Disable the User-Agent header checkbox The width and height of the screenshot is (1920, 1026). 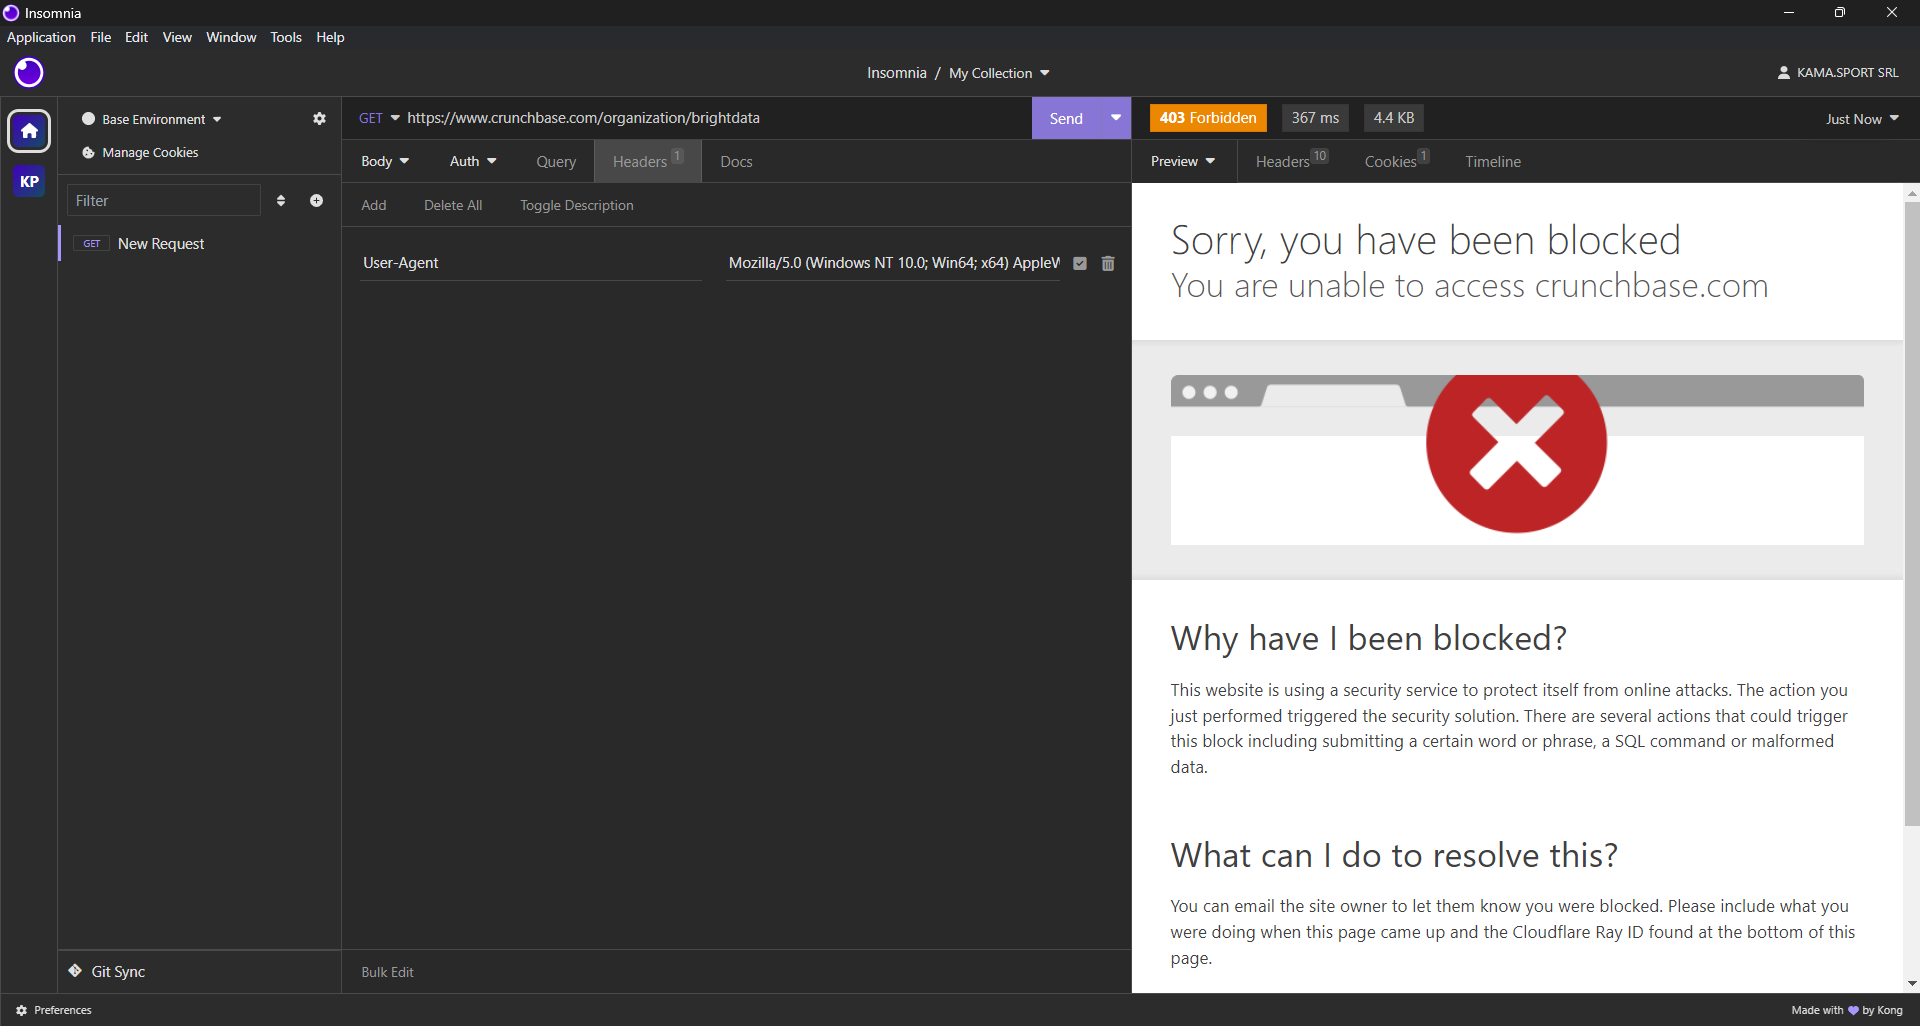[x=1080, y=262]
